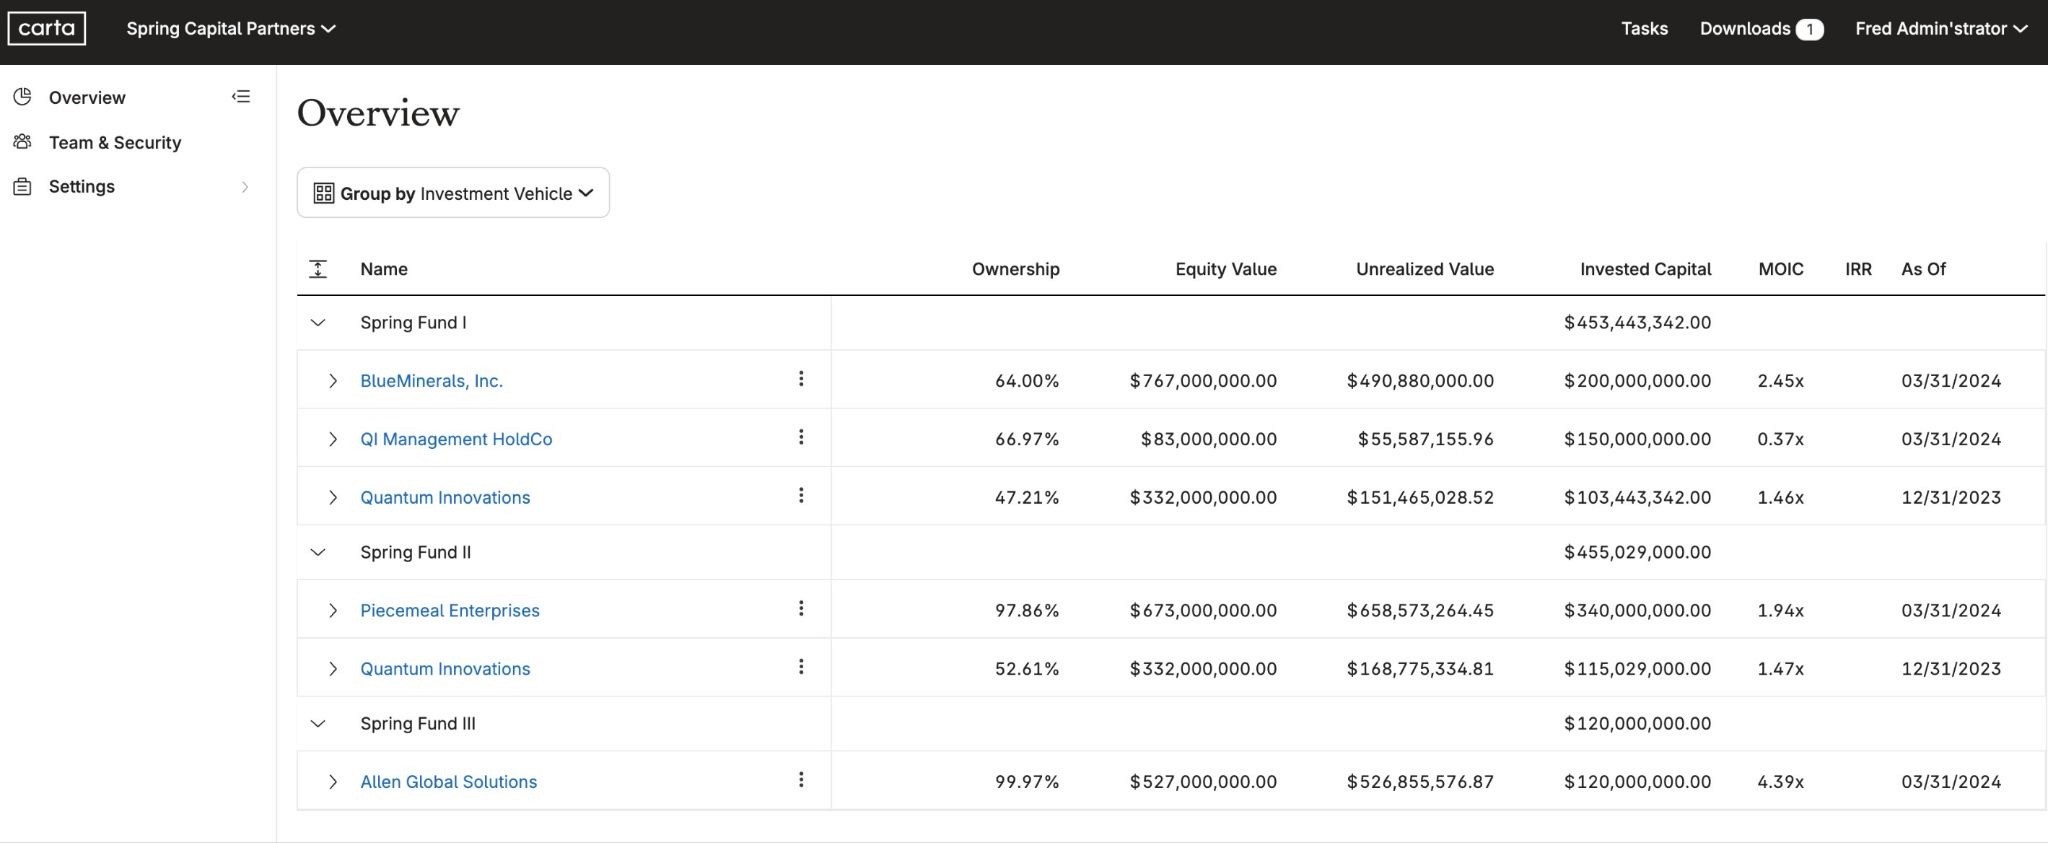Image resolution: width=2048 pixels, height=843 pixels.
Task: Select BlueMinerals equity value $767,000,000.00
Action: (x=1203, y=381)
